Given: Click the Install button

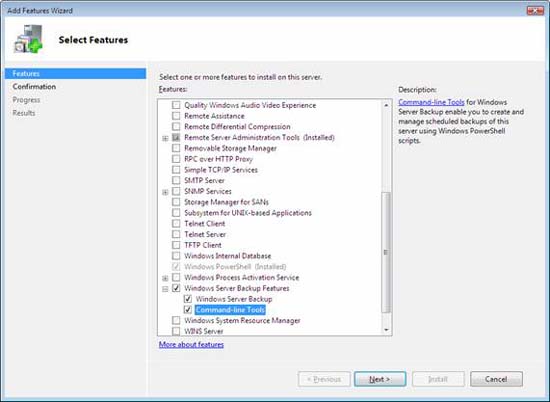Looking at the screenshot, I should [438, 379].
